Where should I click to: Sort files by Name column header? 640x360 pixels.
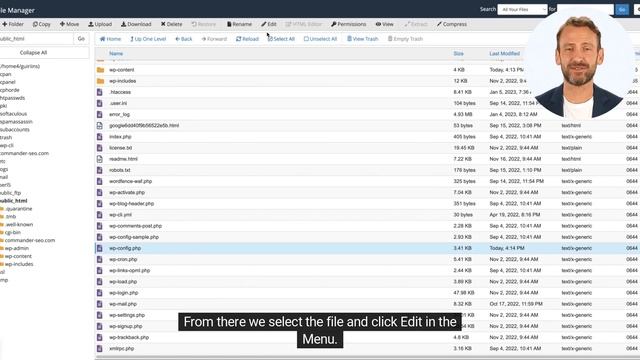click(116, 53)
